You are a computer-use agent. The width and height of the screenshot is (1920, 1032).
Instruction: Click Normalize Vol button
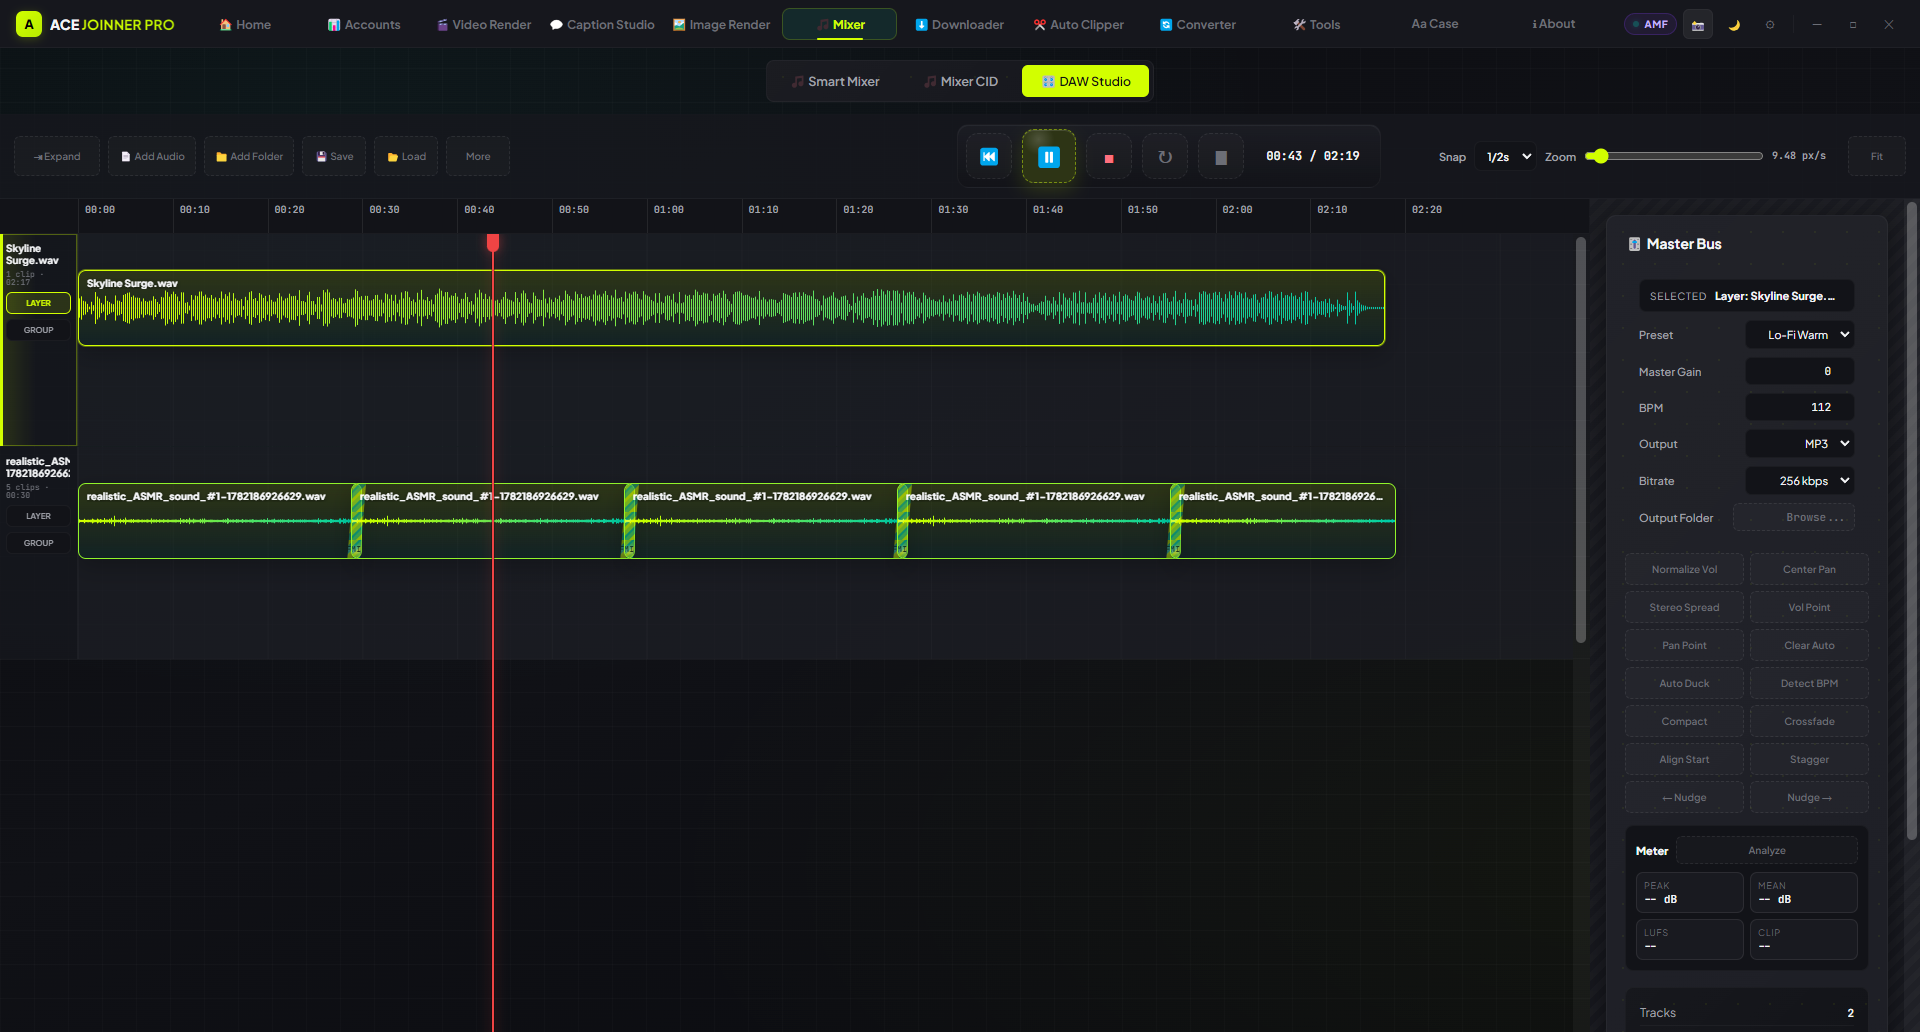coord(1684,570)
